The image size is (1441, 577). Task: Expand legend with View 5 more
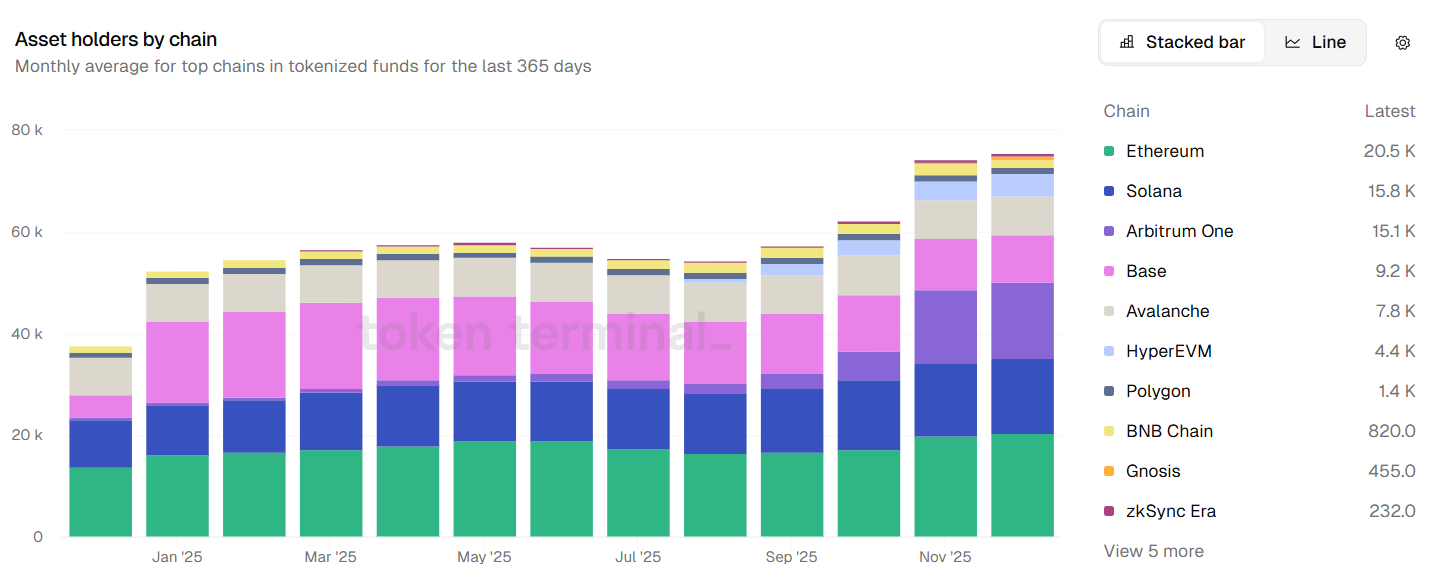click(1153, 551)
